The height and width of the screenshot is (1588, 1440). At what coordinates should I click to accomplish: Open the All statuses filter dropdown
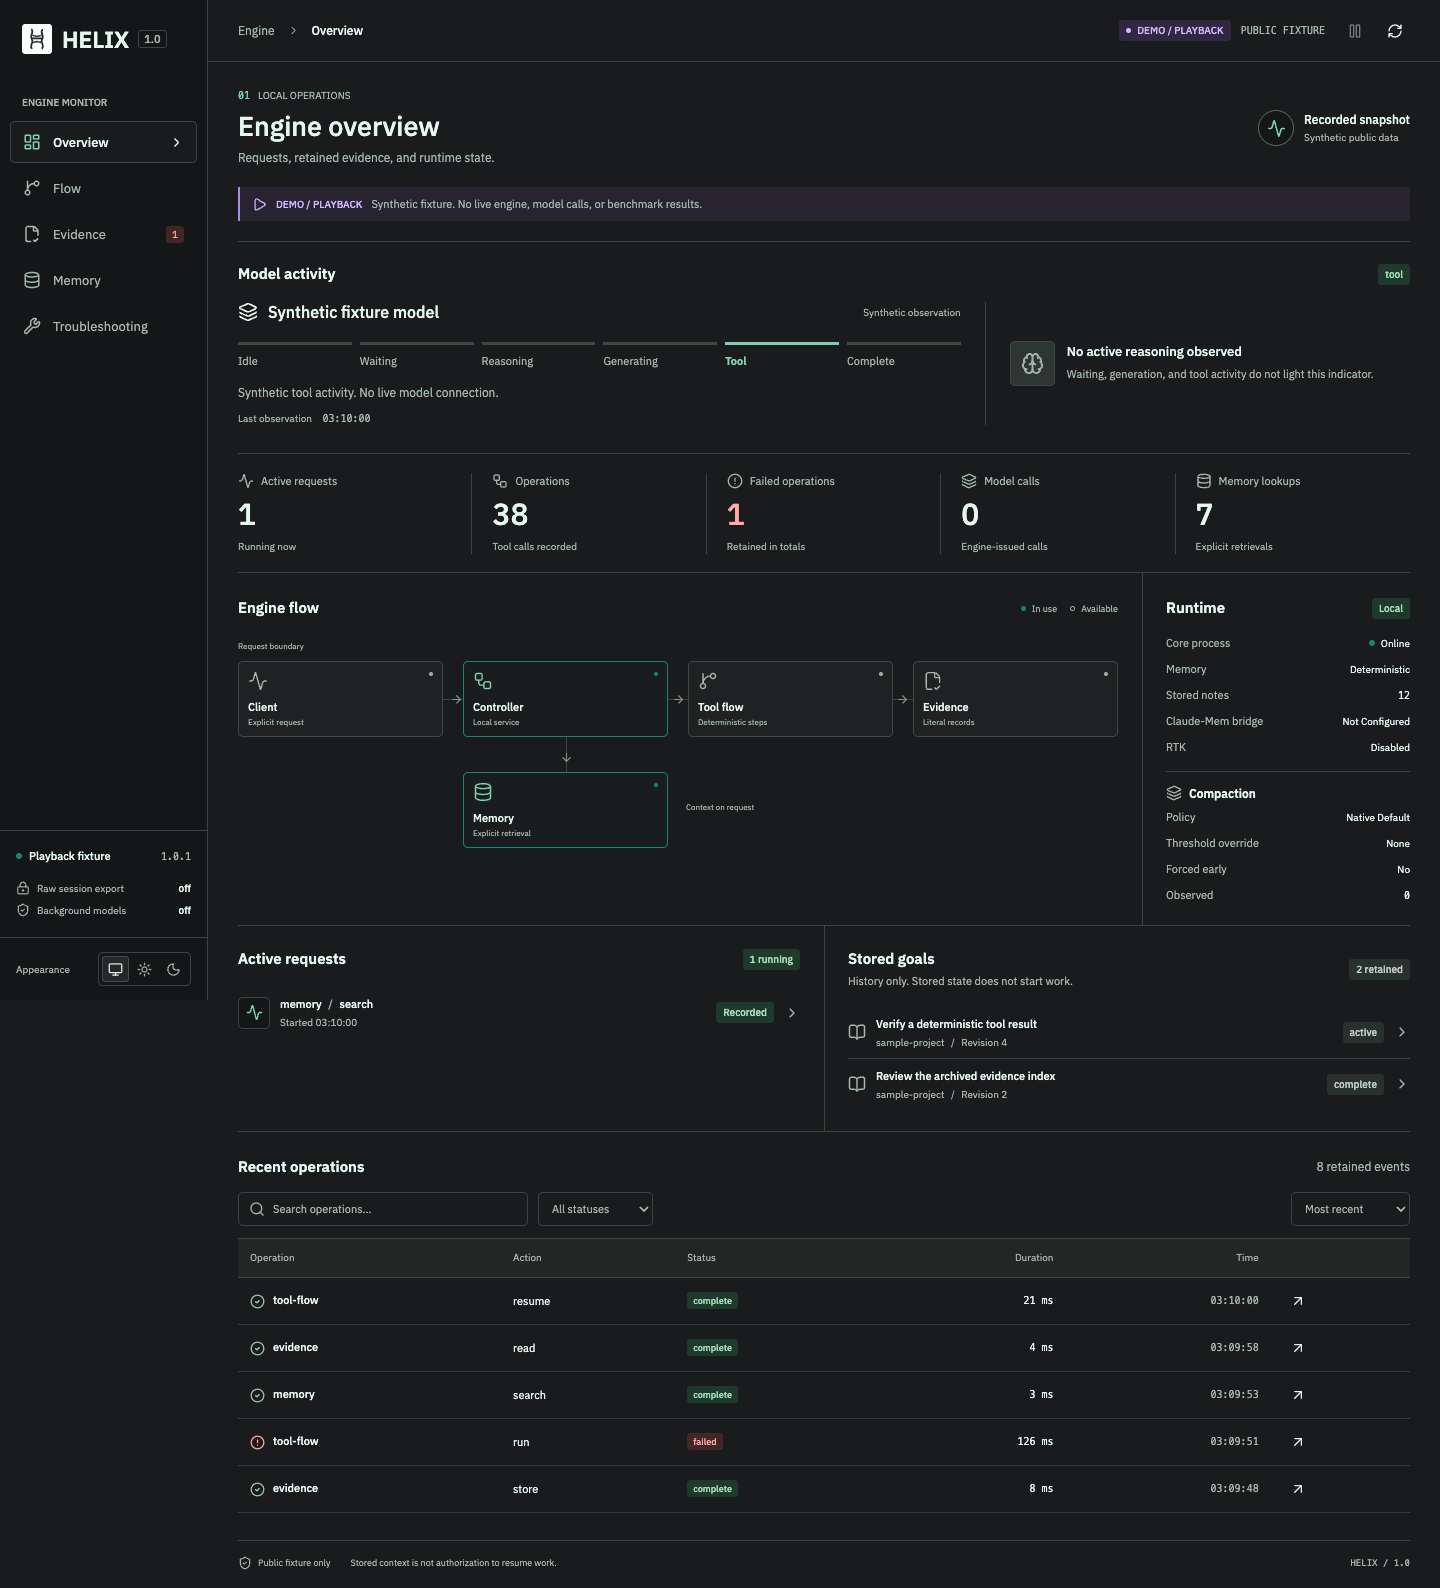tap(595, 1209)
